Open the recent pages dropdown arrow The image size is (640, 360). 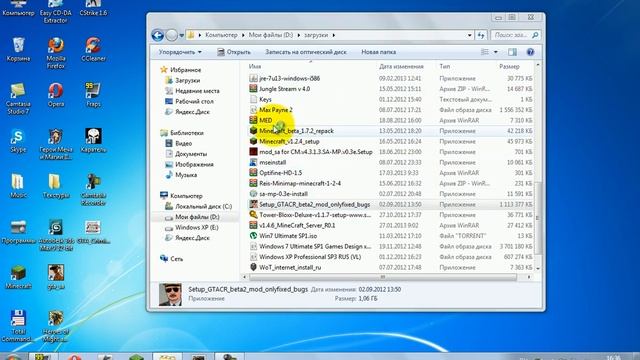pos(182,36)
